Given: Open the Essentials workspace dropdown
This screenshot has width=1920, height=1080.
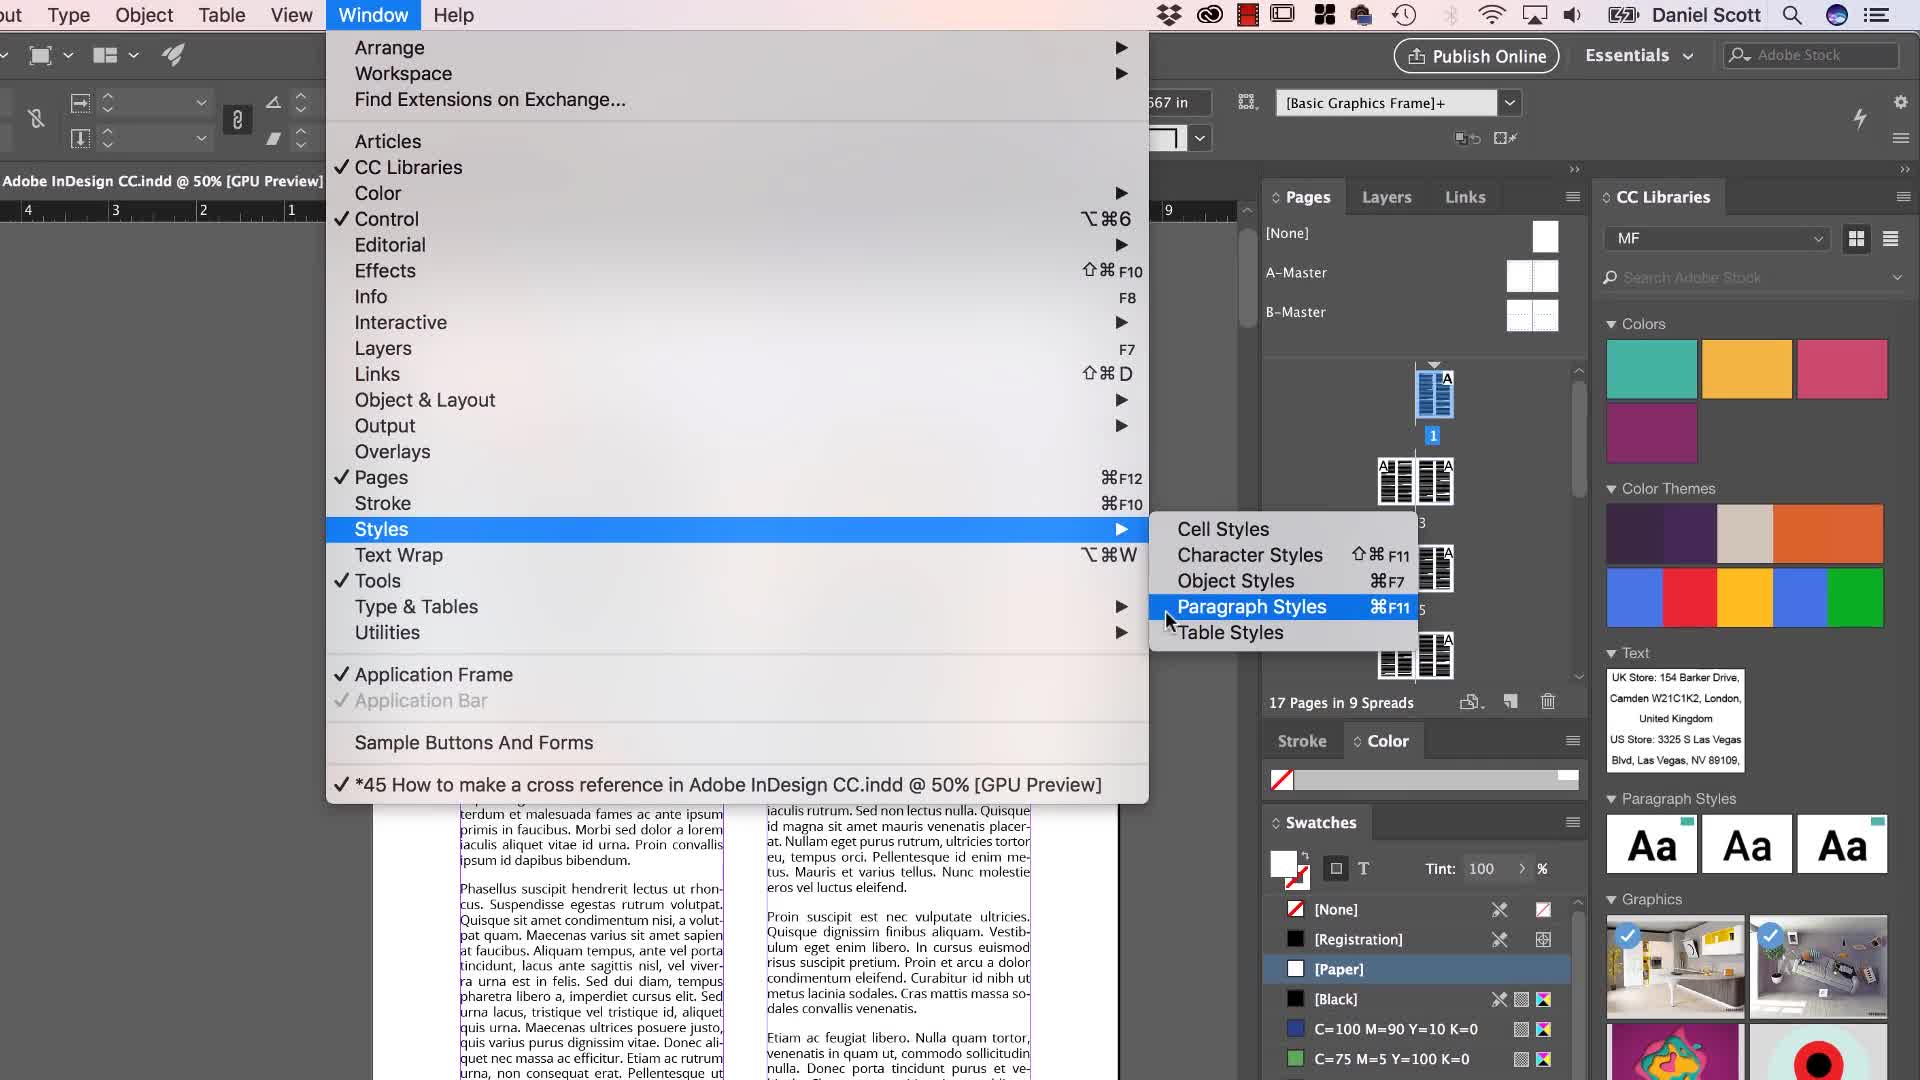Looking at the screenshot, I should point(1639,56).
